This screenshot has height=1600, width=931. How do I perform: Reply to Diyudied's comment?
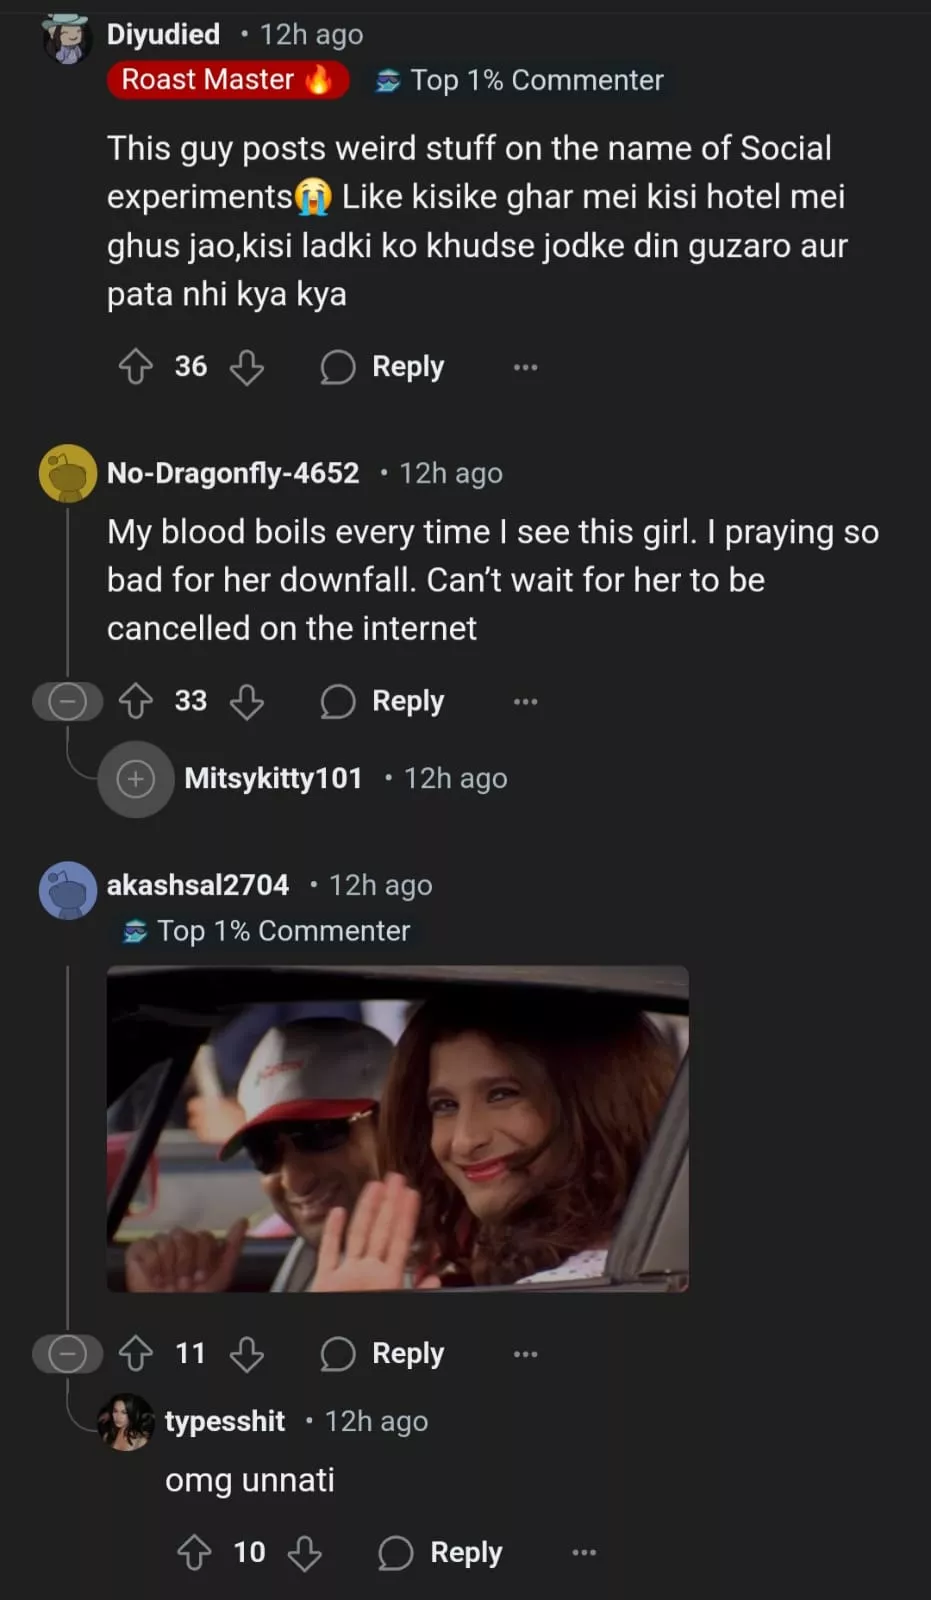[x=383, y=367]
